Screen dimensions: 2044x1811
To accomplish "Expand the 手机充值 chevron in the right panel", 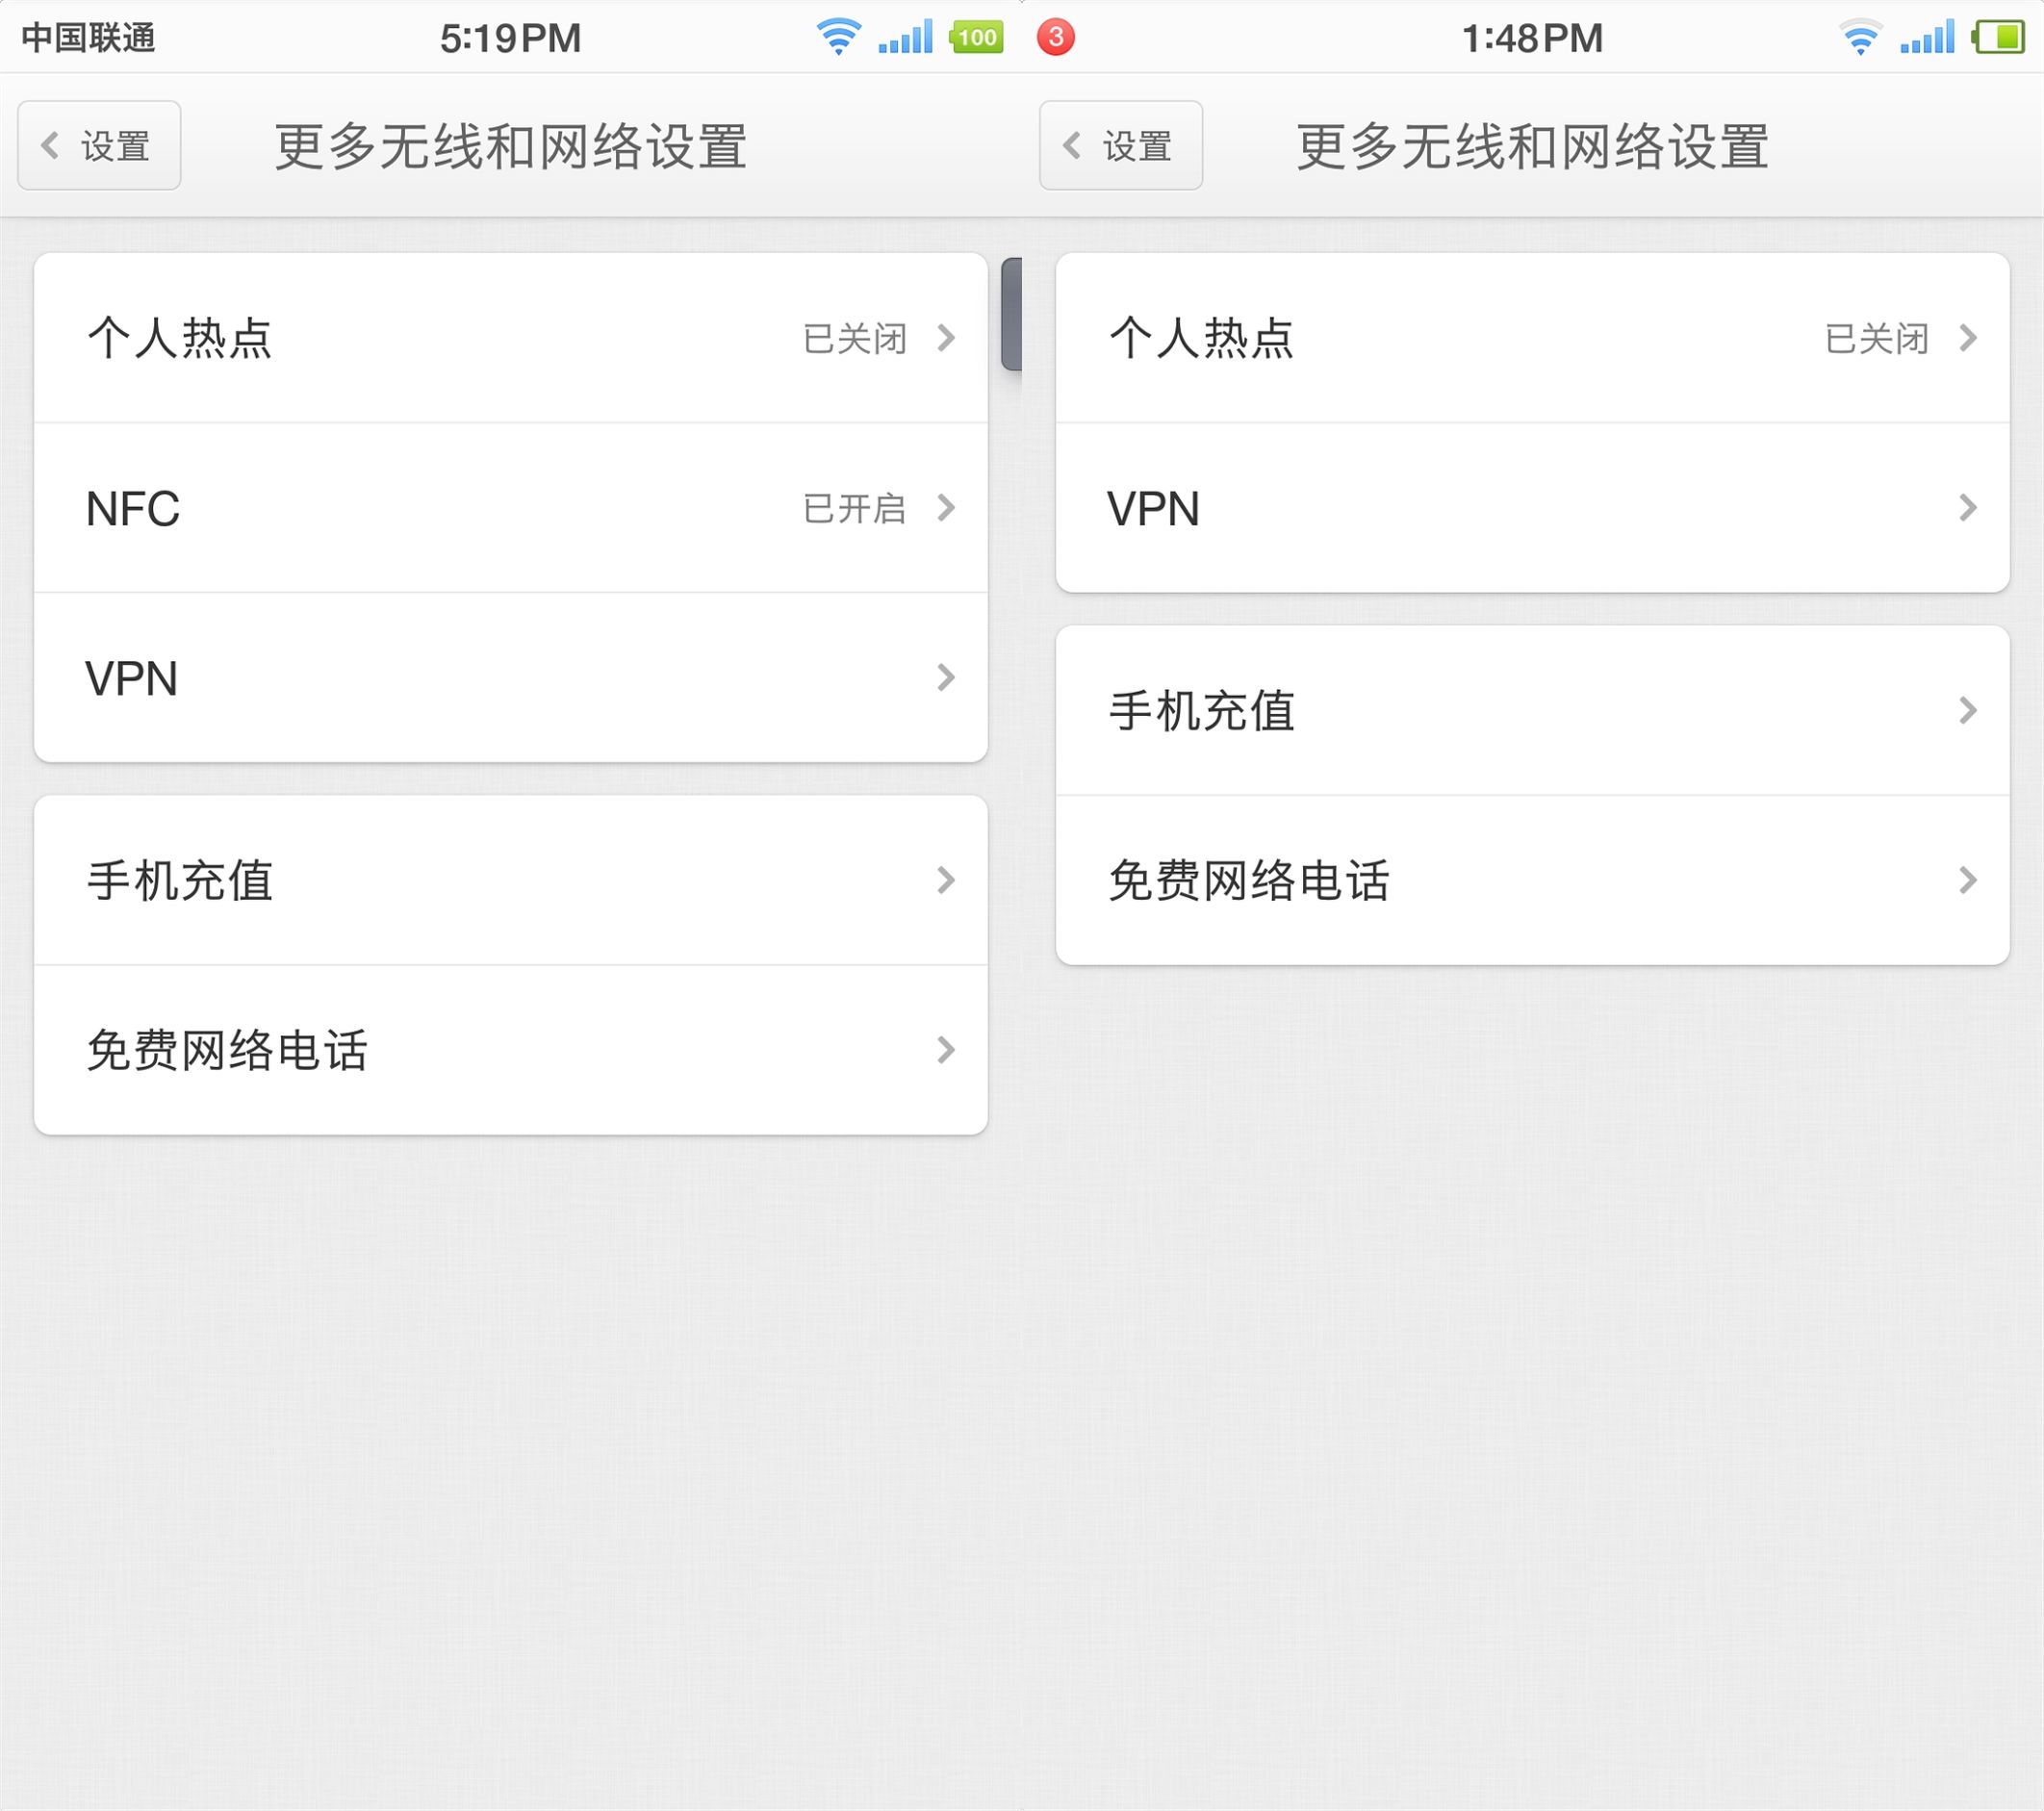I will coord(1967,711).
